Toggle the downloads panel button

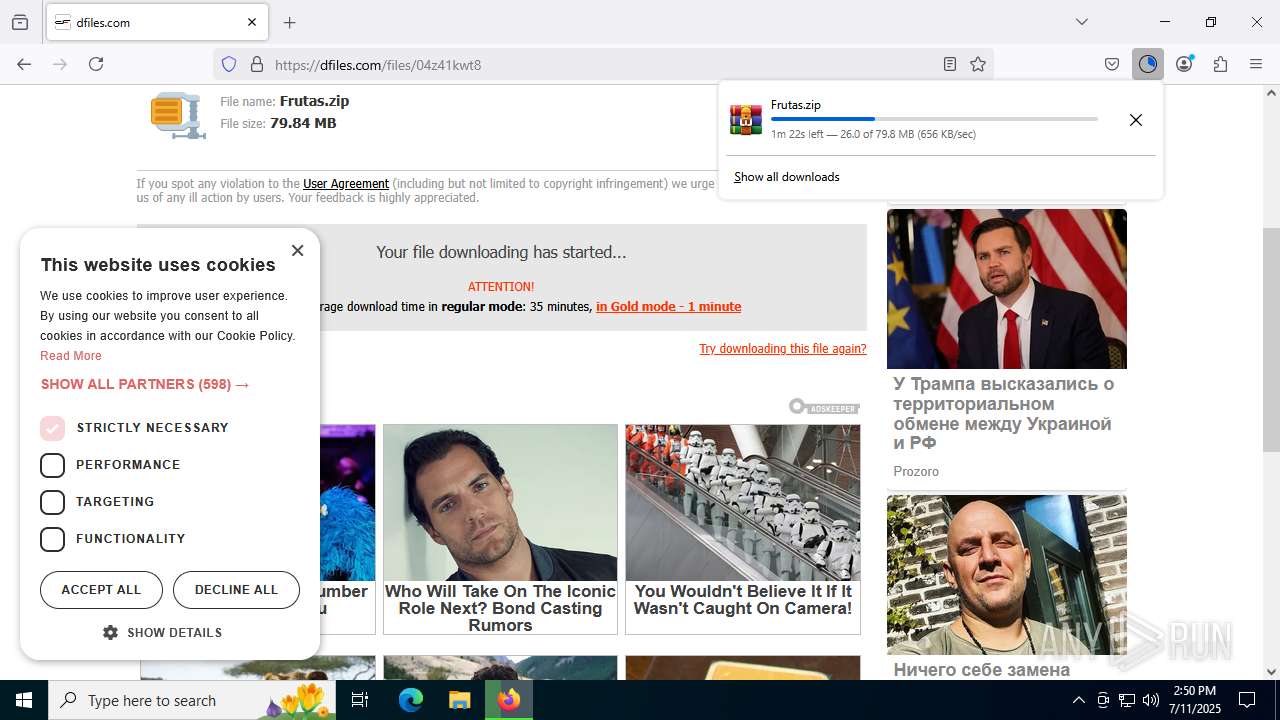(1148, 64)
